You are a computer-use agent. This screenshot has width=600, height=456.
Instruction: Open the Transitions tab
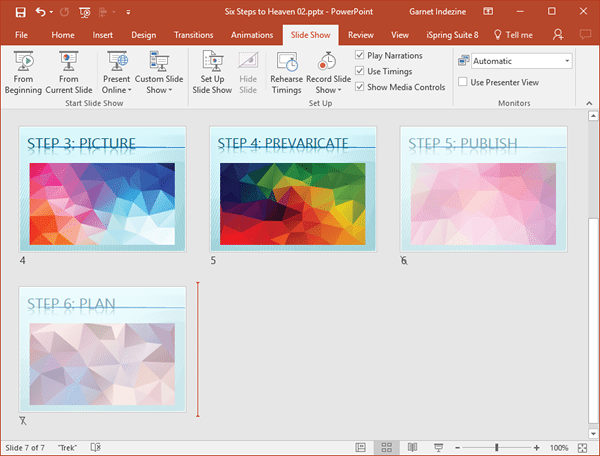pos(193,34)
